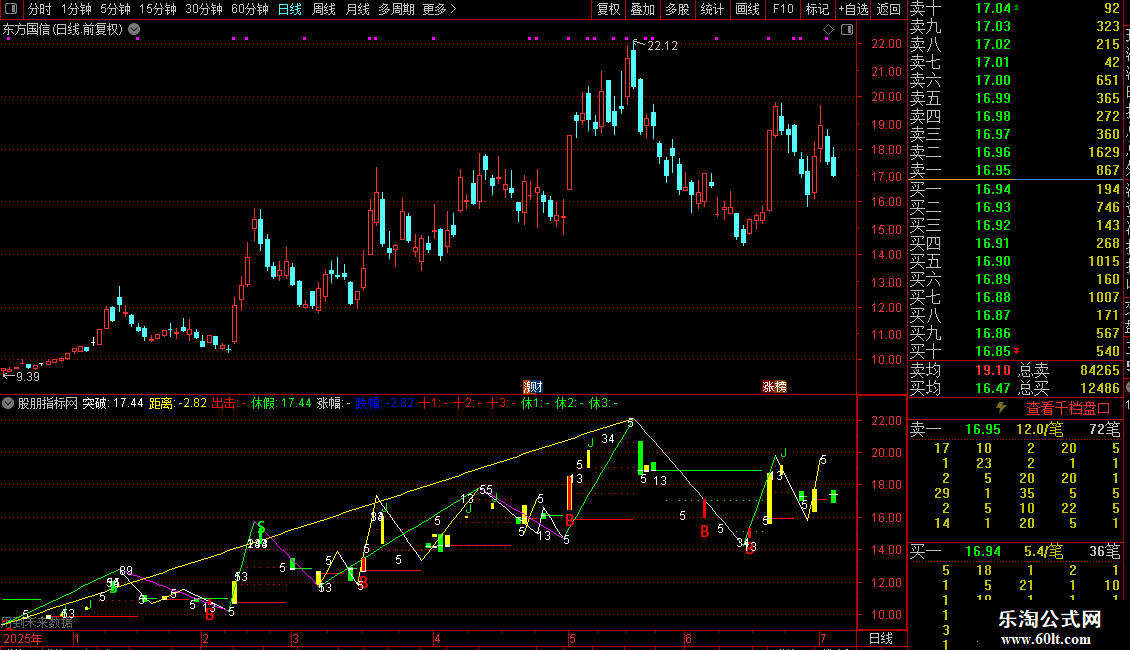The image size is (1130, 650).
Task: Click the 卖十 price 17.04
Action: click(992, 9)
